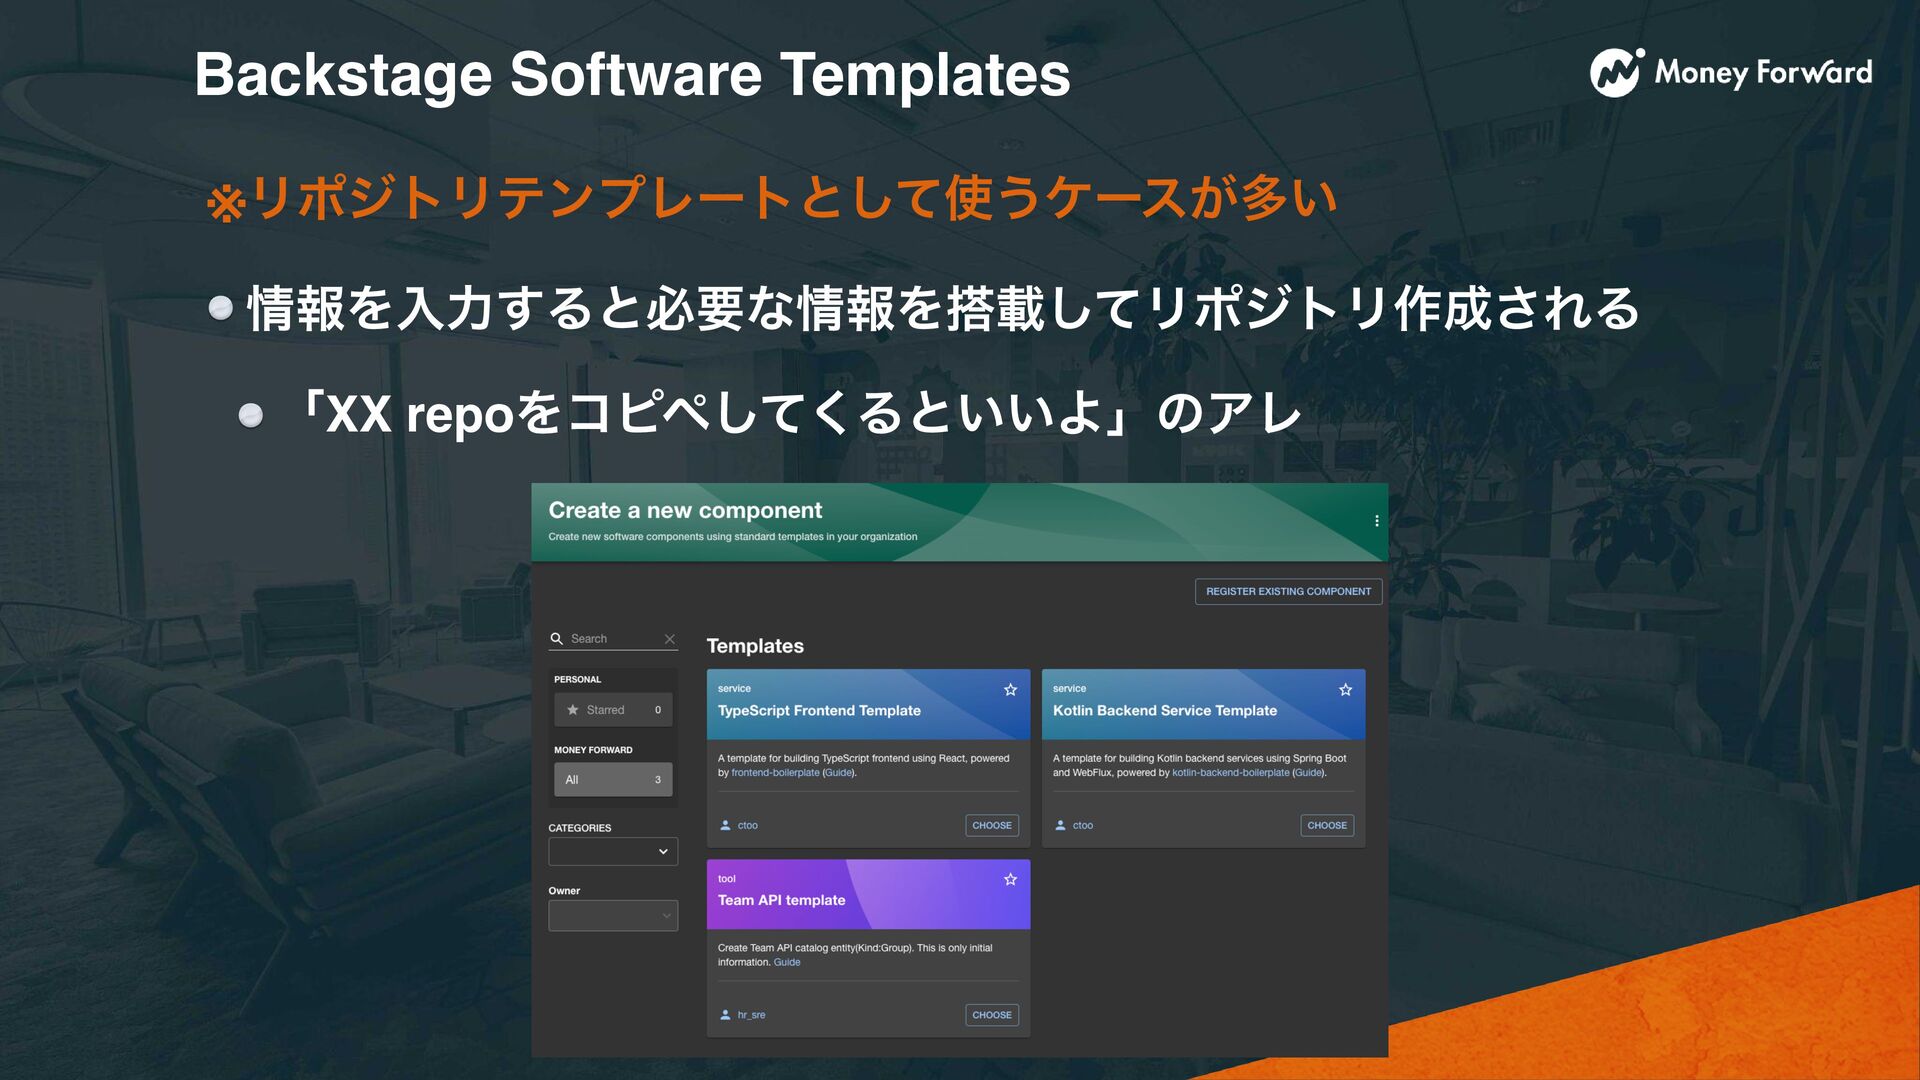Click TypeScript Frontend Template title
This screenshot has width=1920, height=1080.
tap(819, 710)
